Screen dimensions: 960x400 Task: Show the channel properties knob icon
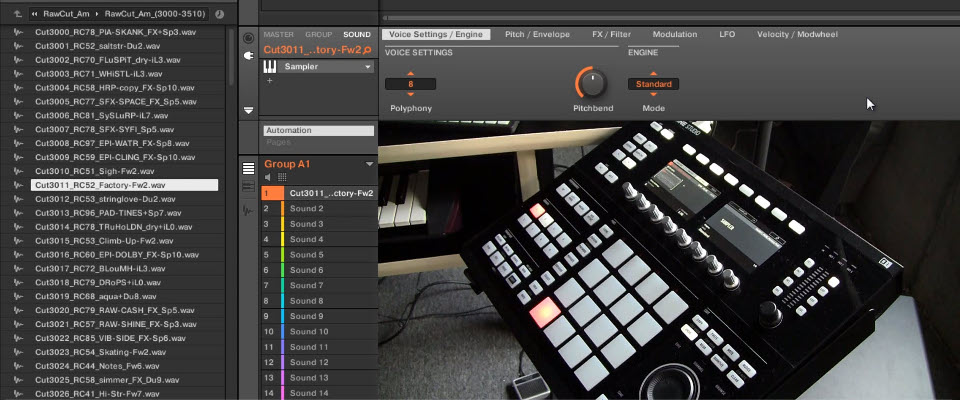coord(248,38)
